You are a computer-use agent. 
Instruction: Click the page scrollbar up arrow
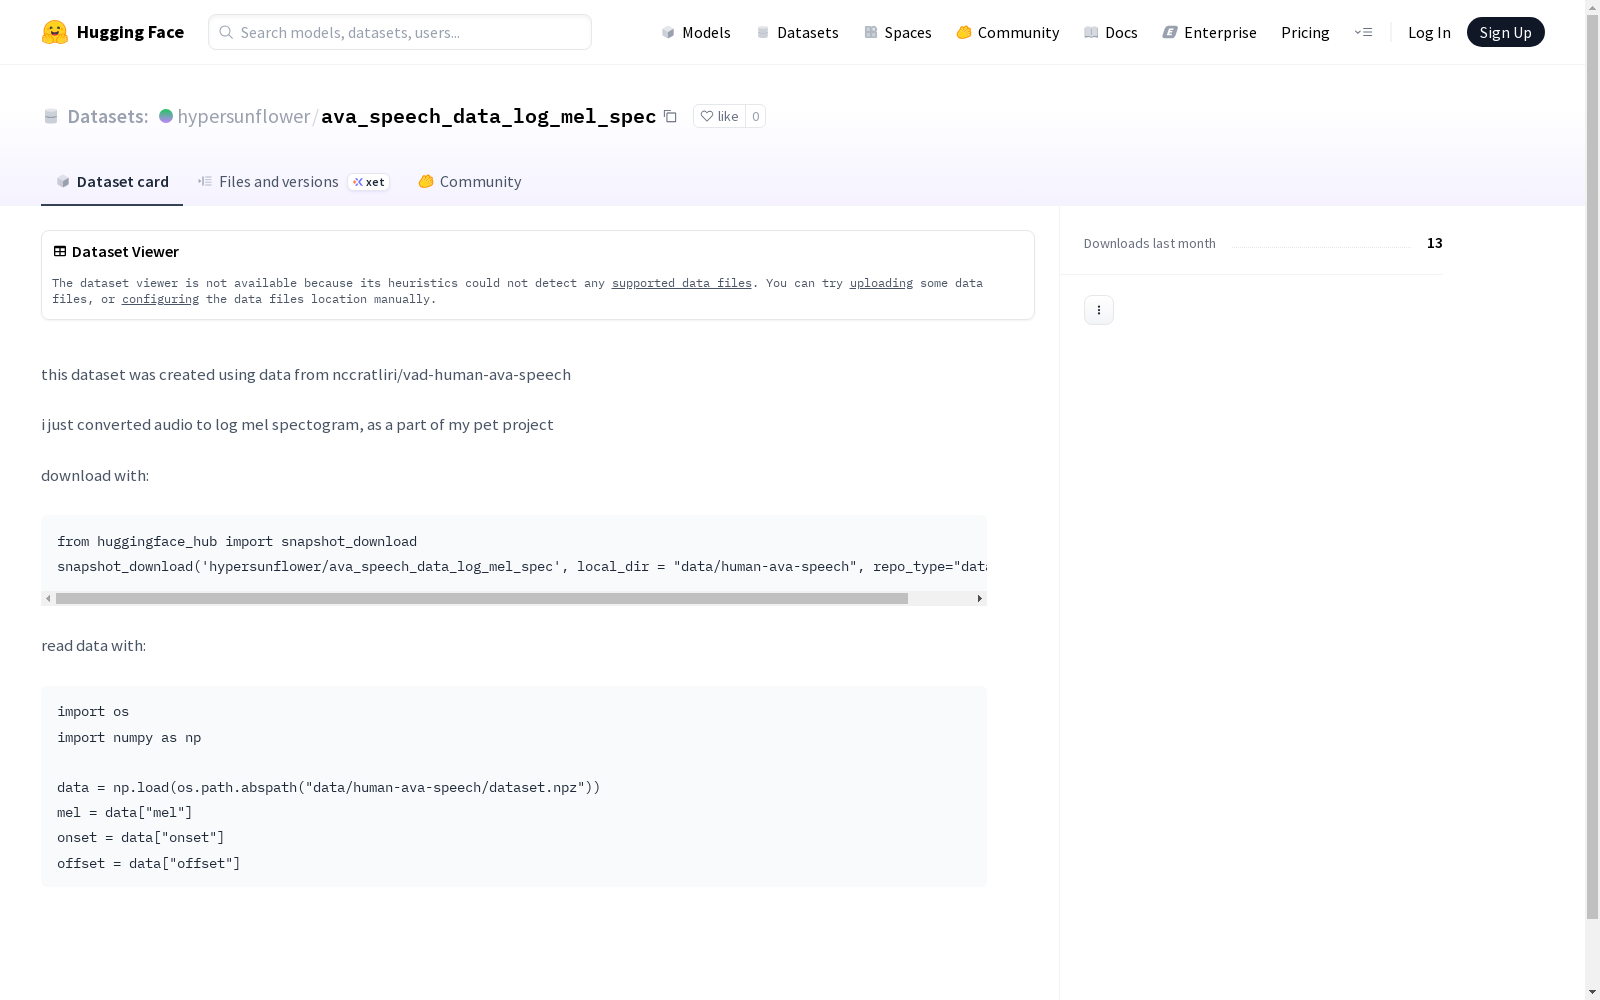point(1592,6)
